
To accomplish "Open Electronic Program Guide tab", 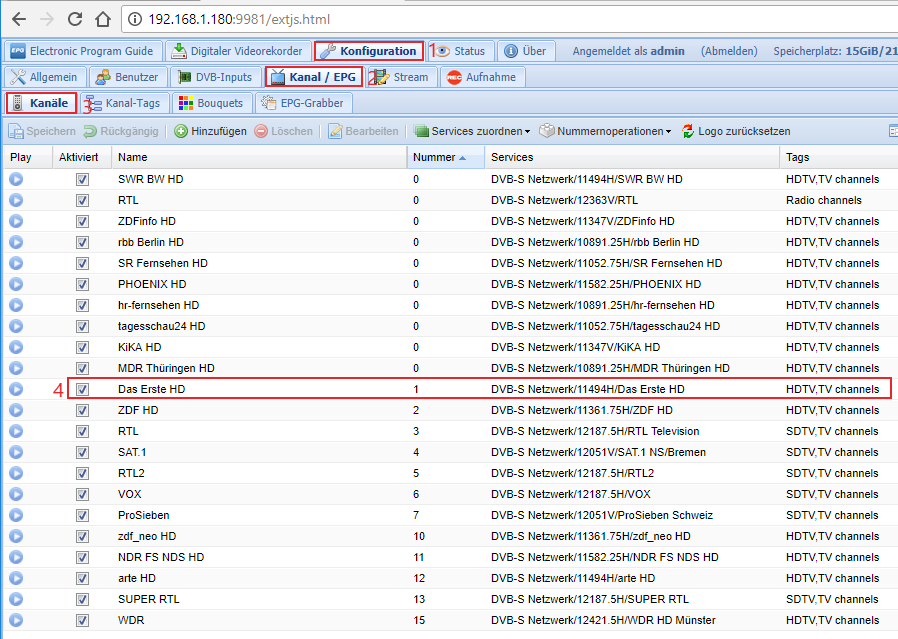I will pos(82,51).
